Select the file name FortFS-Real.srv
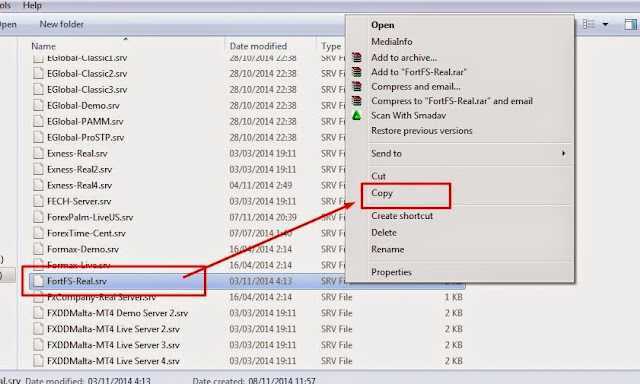640x384 pixels. click(x=77, y=281)
